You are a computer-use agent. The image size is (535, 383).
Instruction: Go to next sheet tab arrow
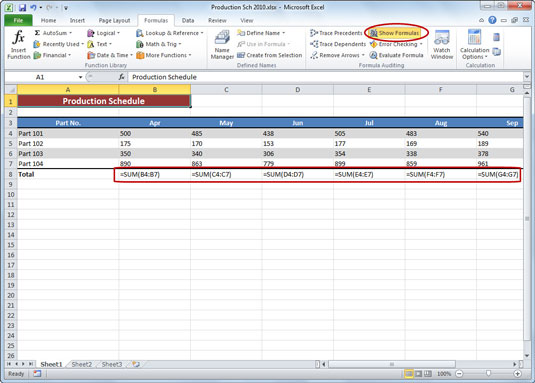click(23, 364)
